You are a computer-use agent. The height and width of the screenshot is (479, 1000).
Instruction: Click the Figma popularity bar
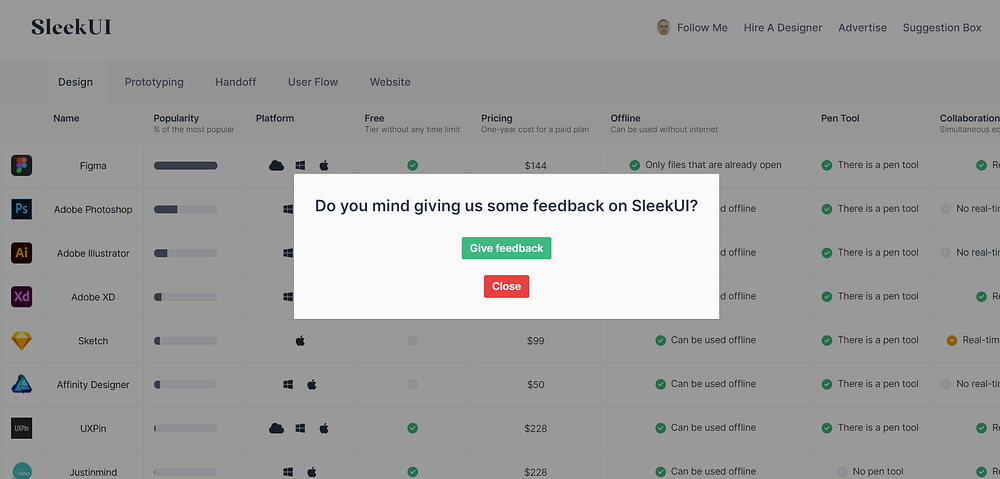[x=185, y=166]
